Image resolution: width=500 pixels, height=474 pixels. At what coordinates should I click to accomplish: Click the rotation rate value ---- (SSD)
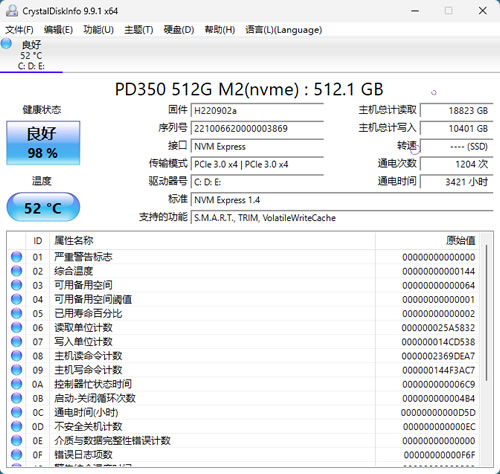(457, 146)
